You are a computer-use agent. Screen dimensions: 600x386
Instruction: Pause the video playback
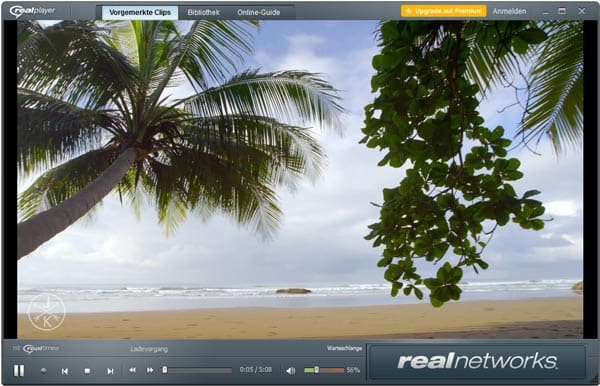click(x=19, y=370)
